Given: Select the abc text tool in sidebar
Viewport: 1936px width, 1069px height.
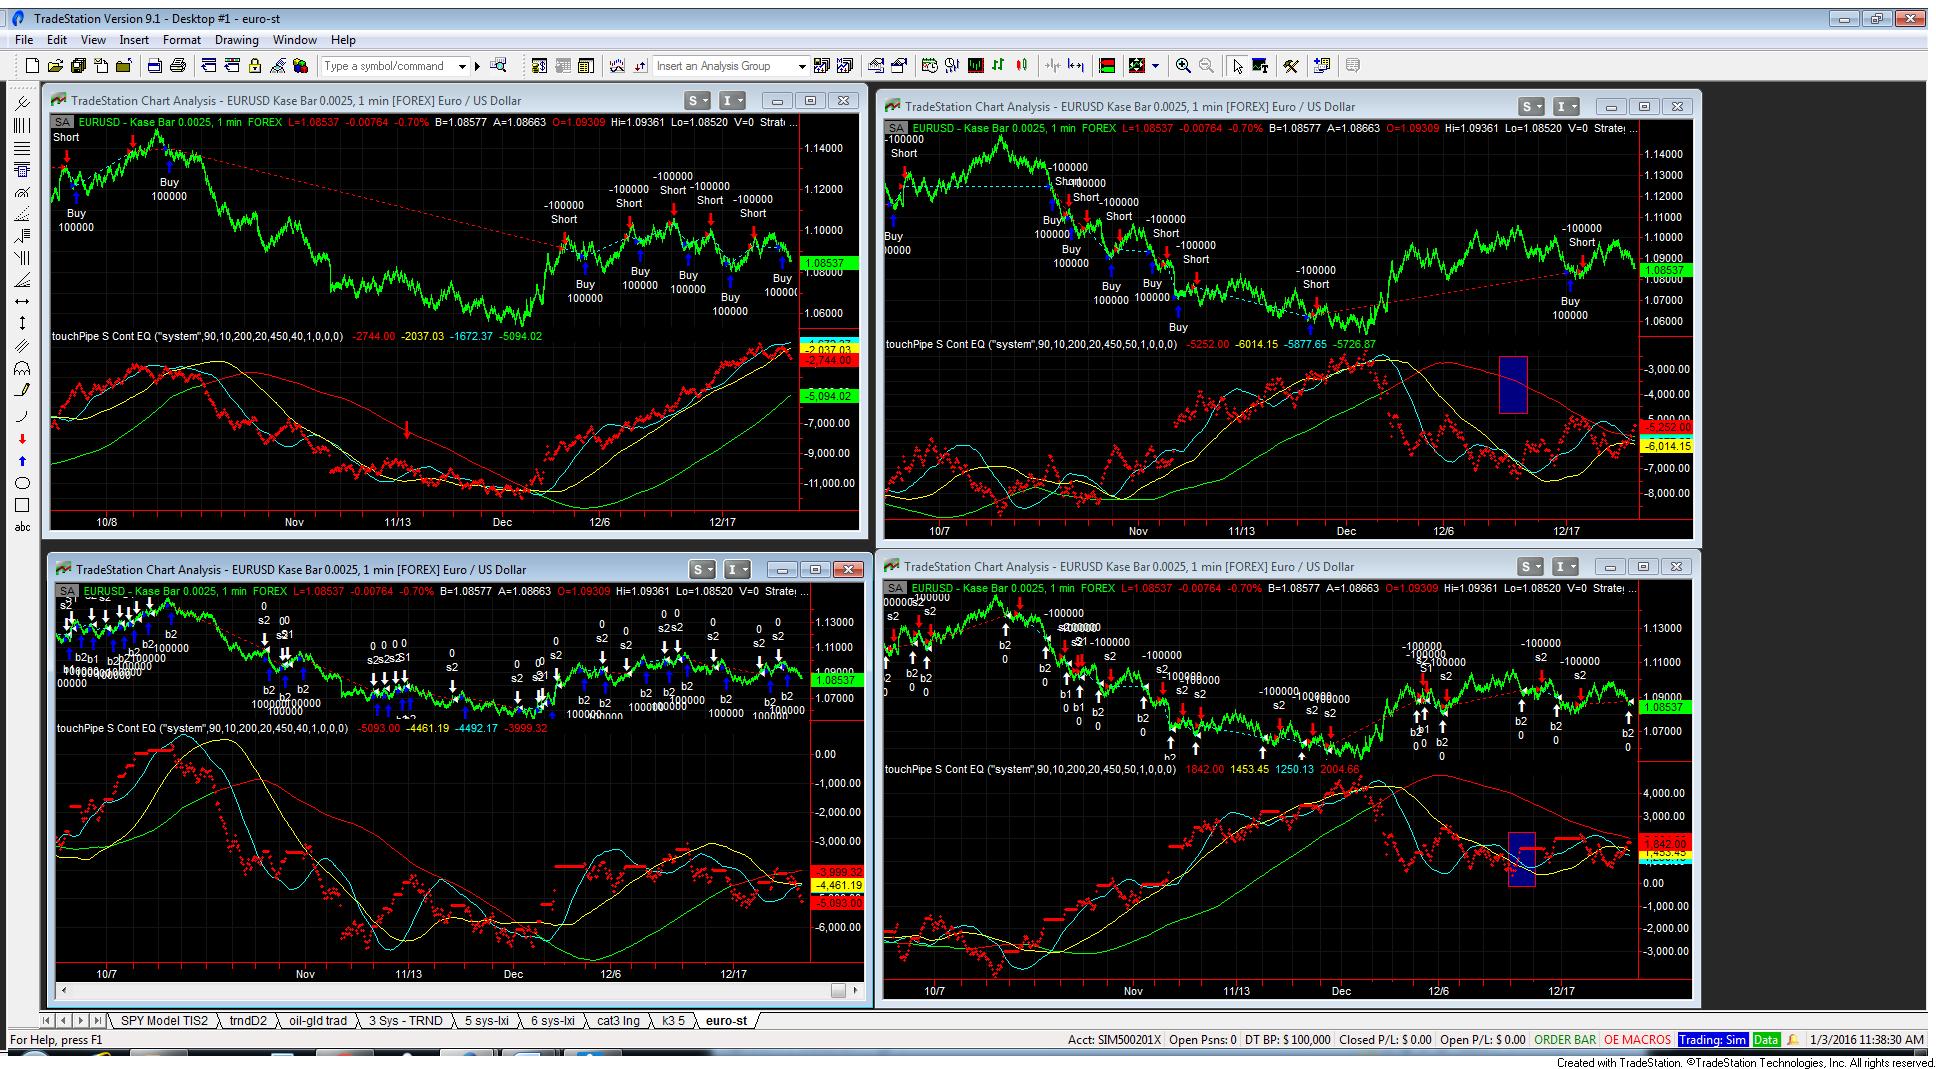Looking at the screenshot, I should point(22,527).
